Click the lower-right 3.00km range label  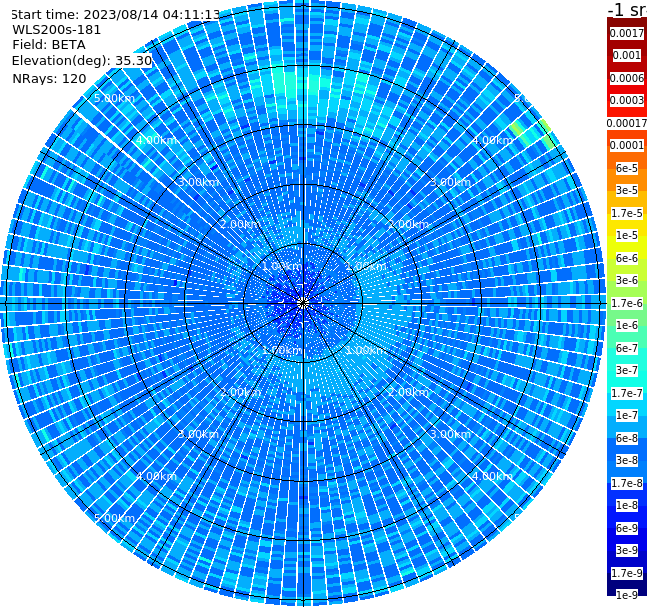(450, 434)
